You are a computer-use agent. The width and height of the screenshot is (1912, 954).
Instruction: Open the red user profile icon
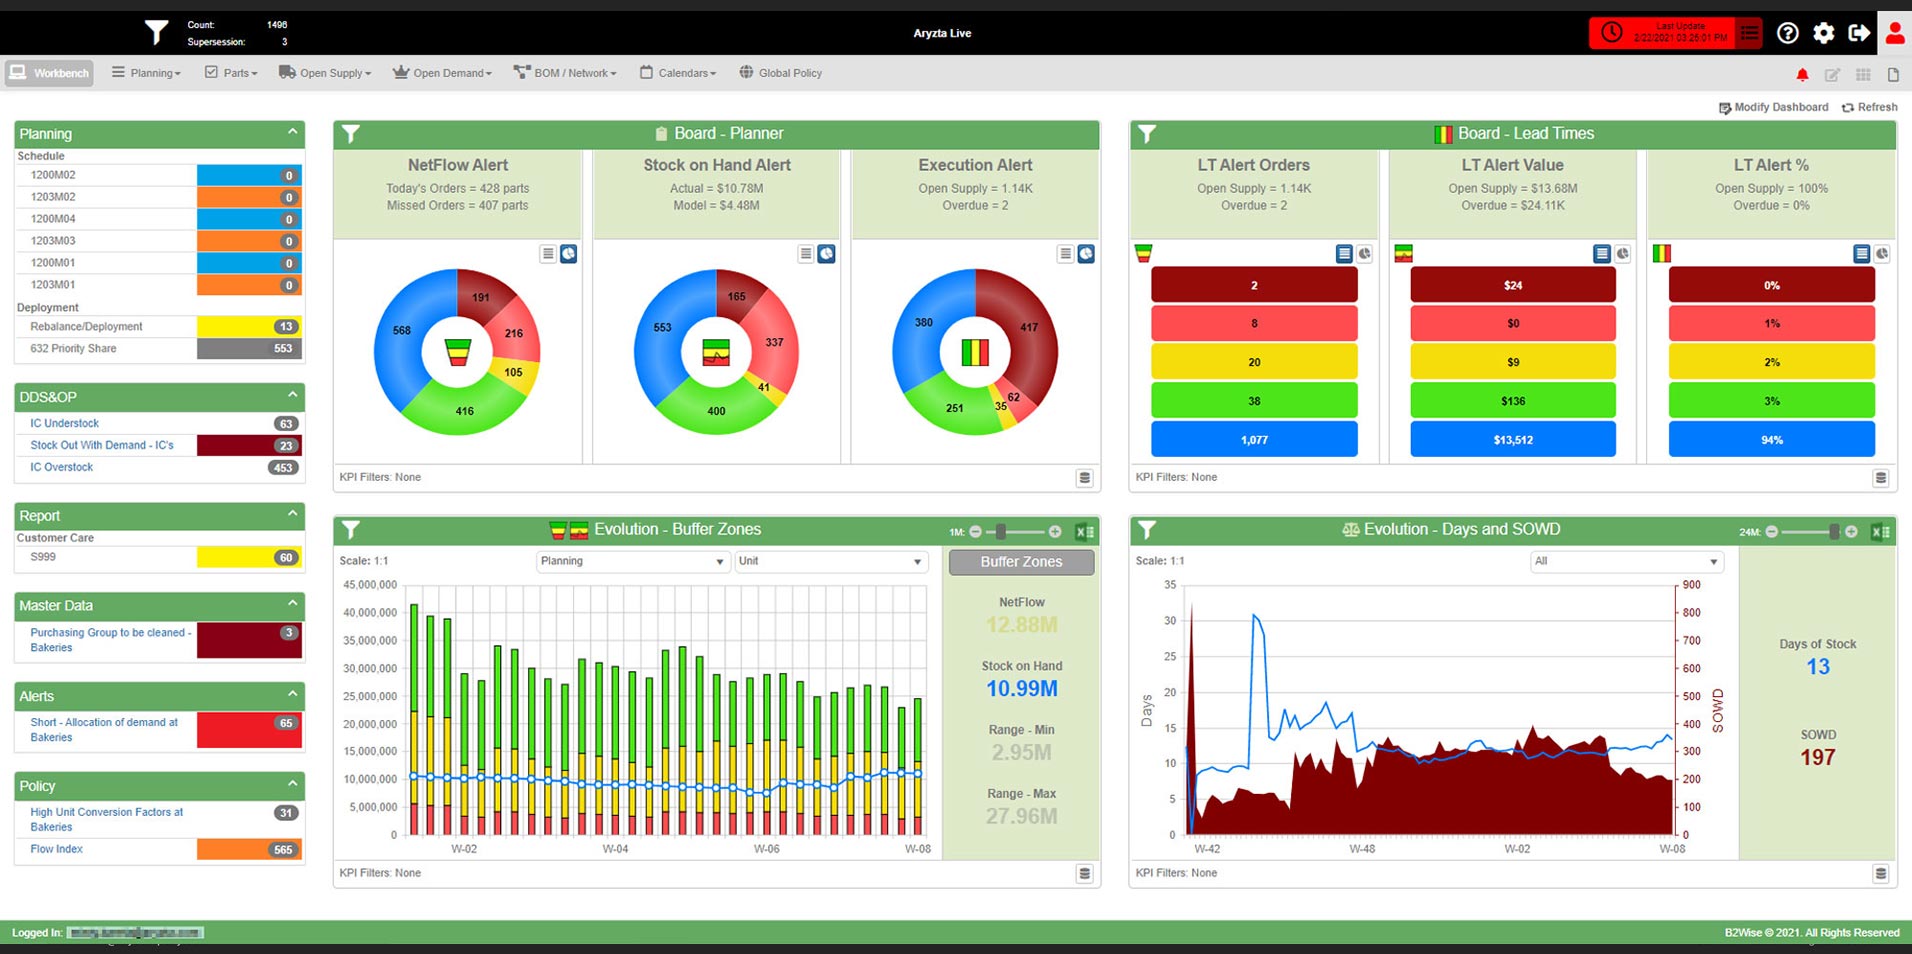[1895, 33]
